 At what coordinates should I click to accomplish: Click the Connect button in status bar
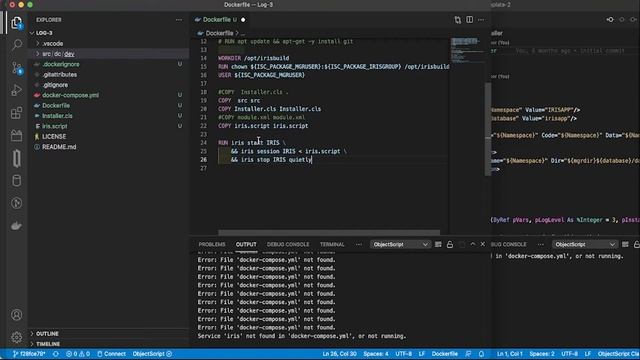tap(111, 354)
